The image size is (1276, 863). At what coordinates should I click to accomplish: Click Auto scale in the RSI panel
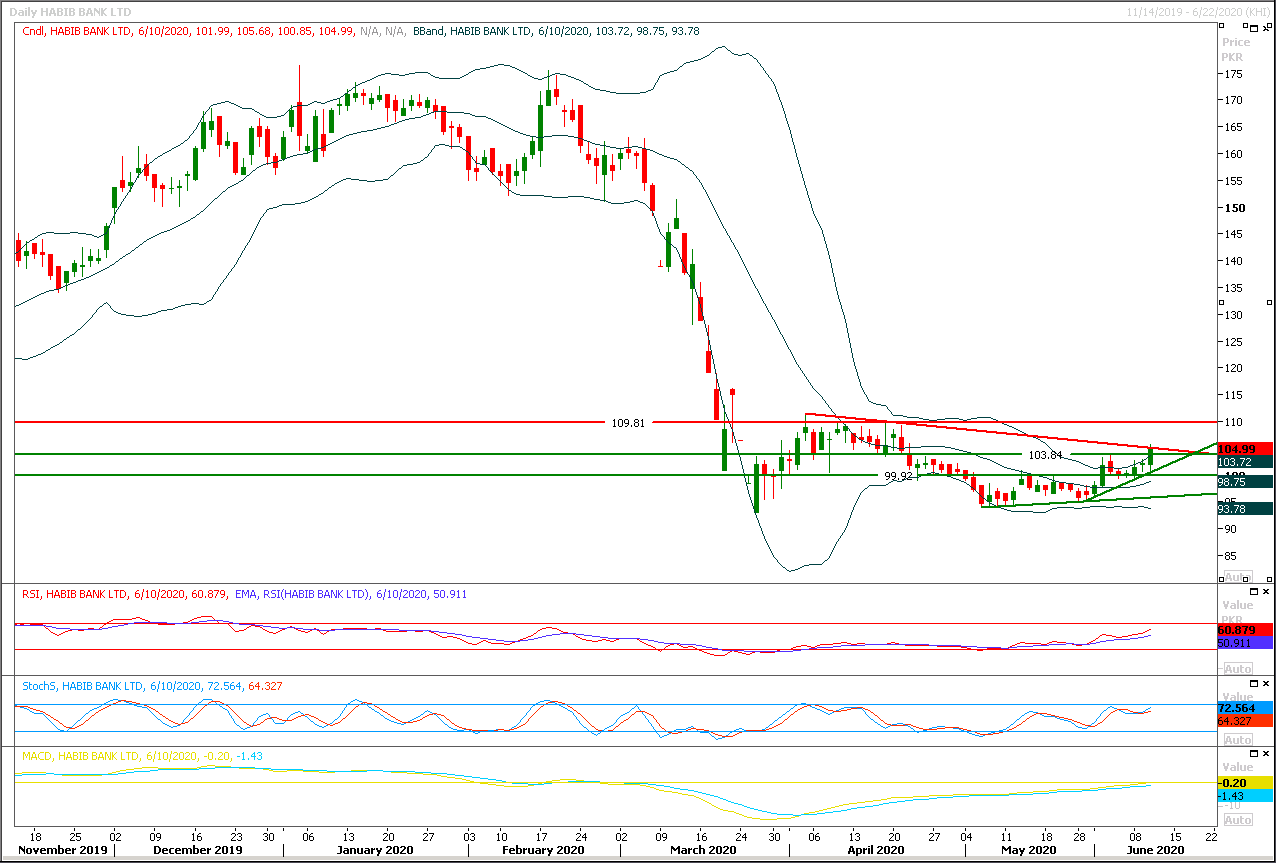tap(1237, 668)
